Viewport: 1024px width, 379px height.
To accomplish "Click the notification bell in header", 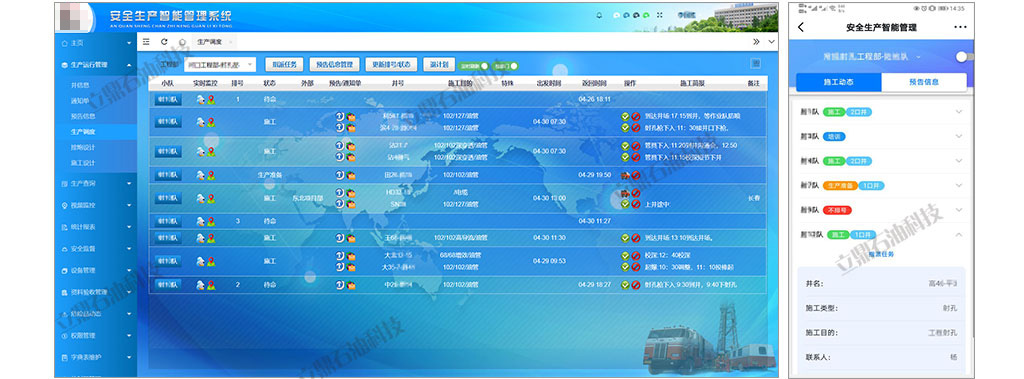I will [x=599, y=15].
